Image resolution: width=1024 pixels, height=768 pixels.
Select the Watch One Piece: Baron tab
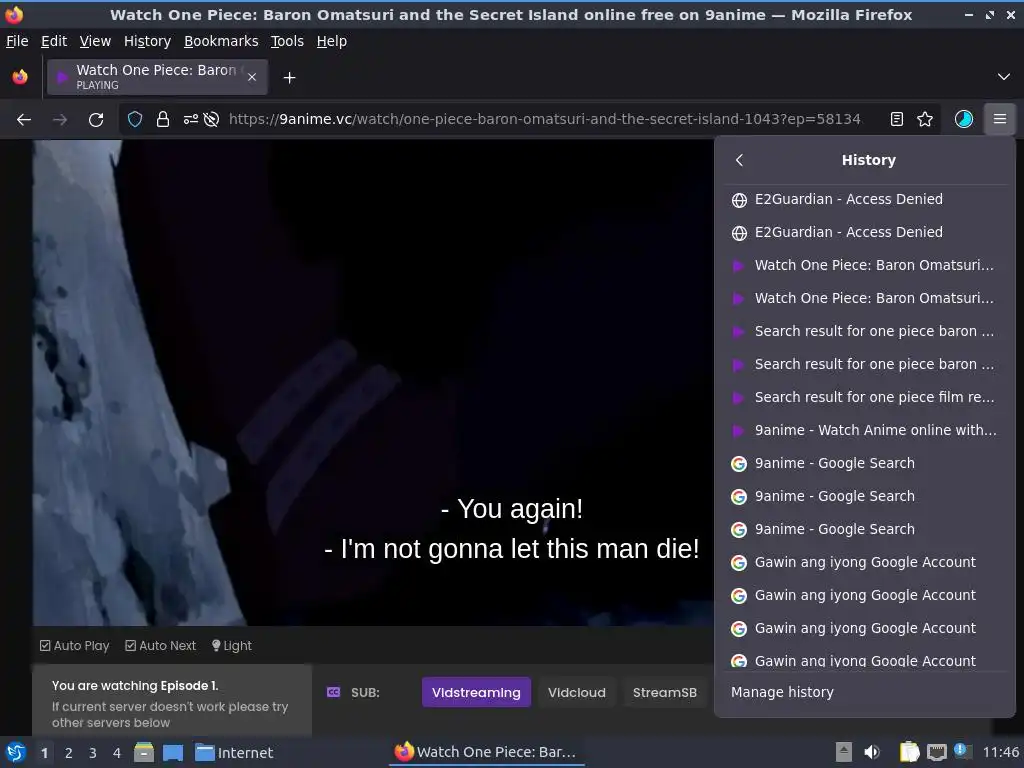[x=157, y=77]
